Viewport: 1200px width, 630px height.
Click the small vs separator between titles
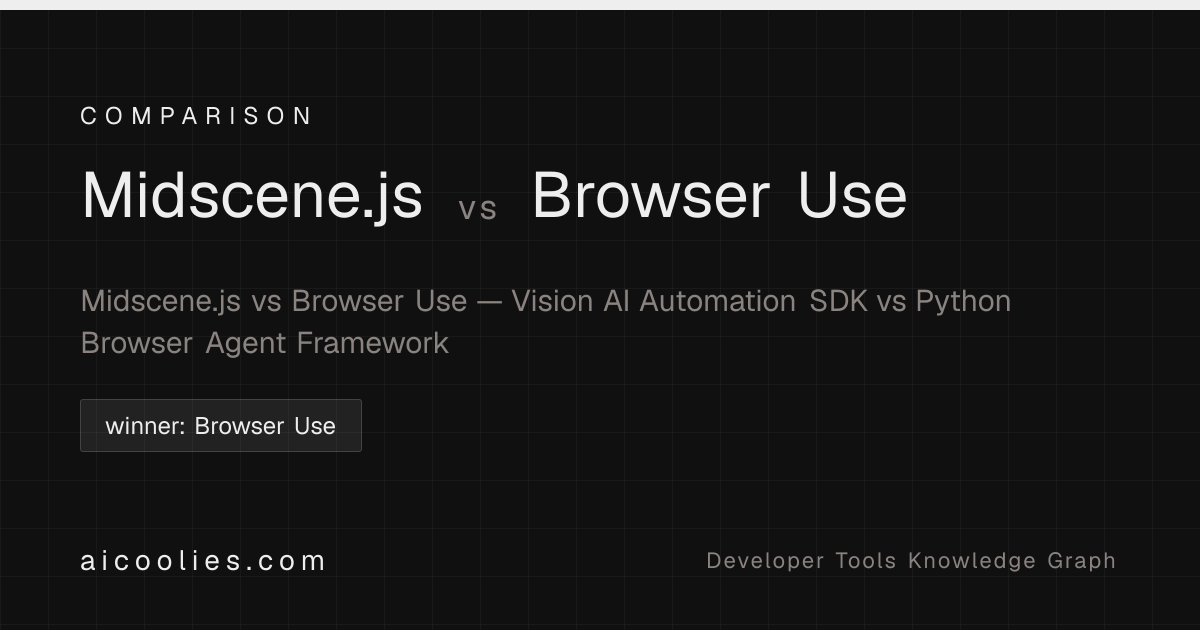pos(478,209)
